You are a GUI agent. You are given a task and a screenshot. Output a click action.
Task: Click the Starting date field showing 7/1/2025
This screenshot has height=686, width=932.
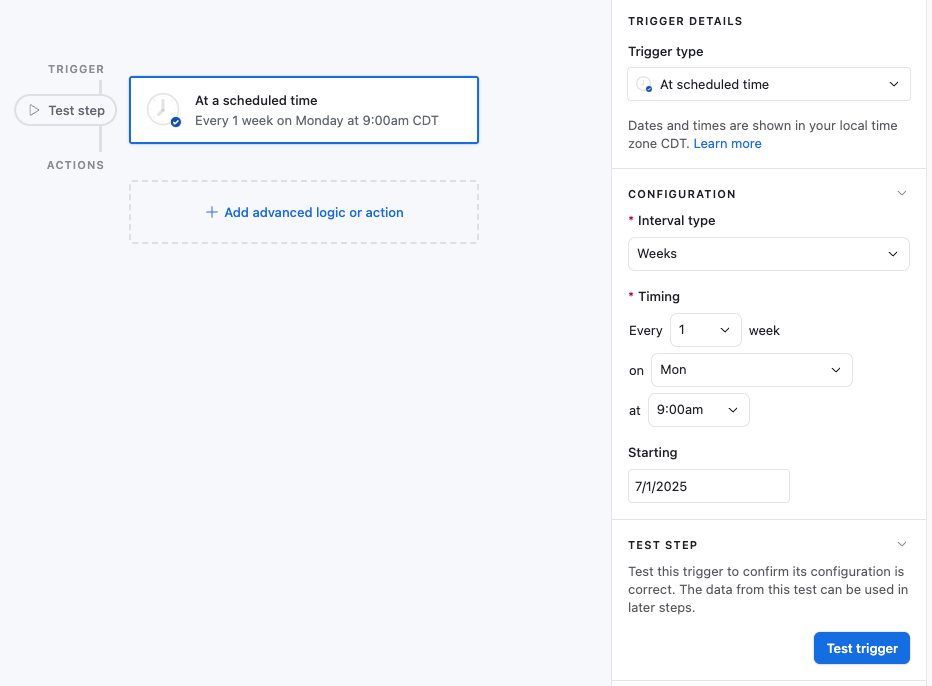pos(708,487)
